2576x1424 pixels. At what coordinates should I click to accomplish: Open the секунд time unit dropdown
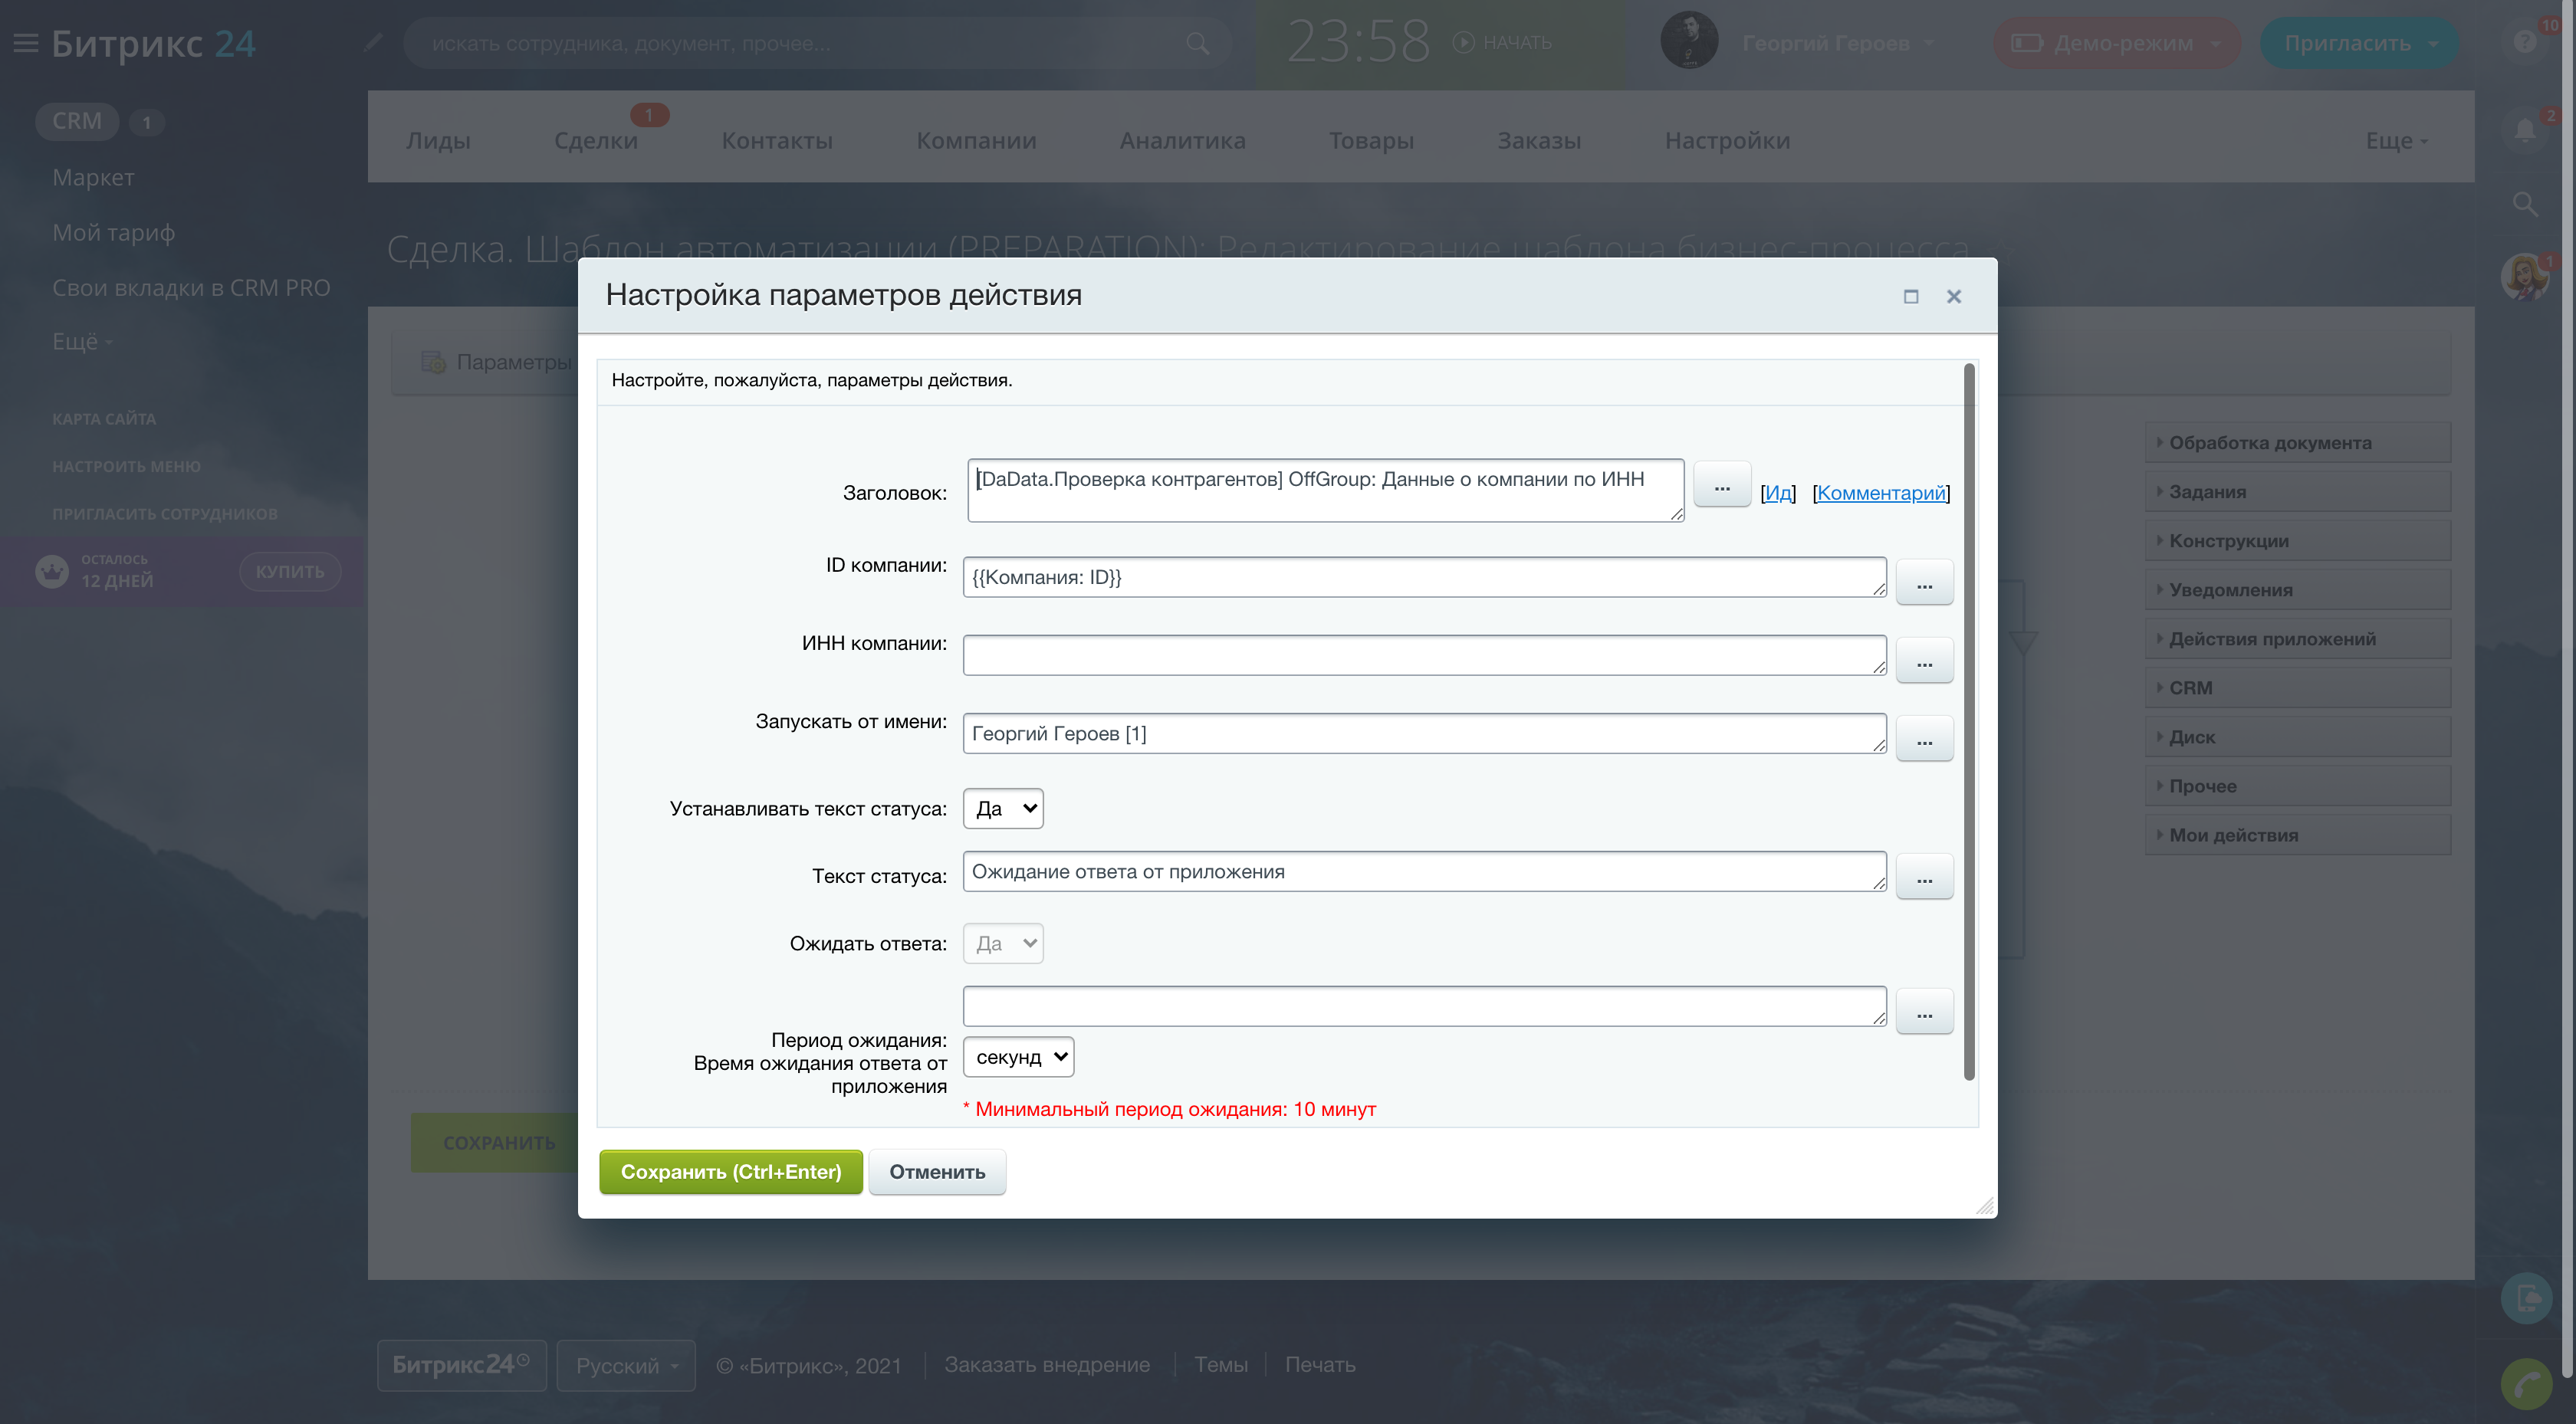click(x=1018, y=1058)
